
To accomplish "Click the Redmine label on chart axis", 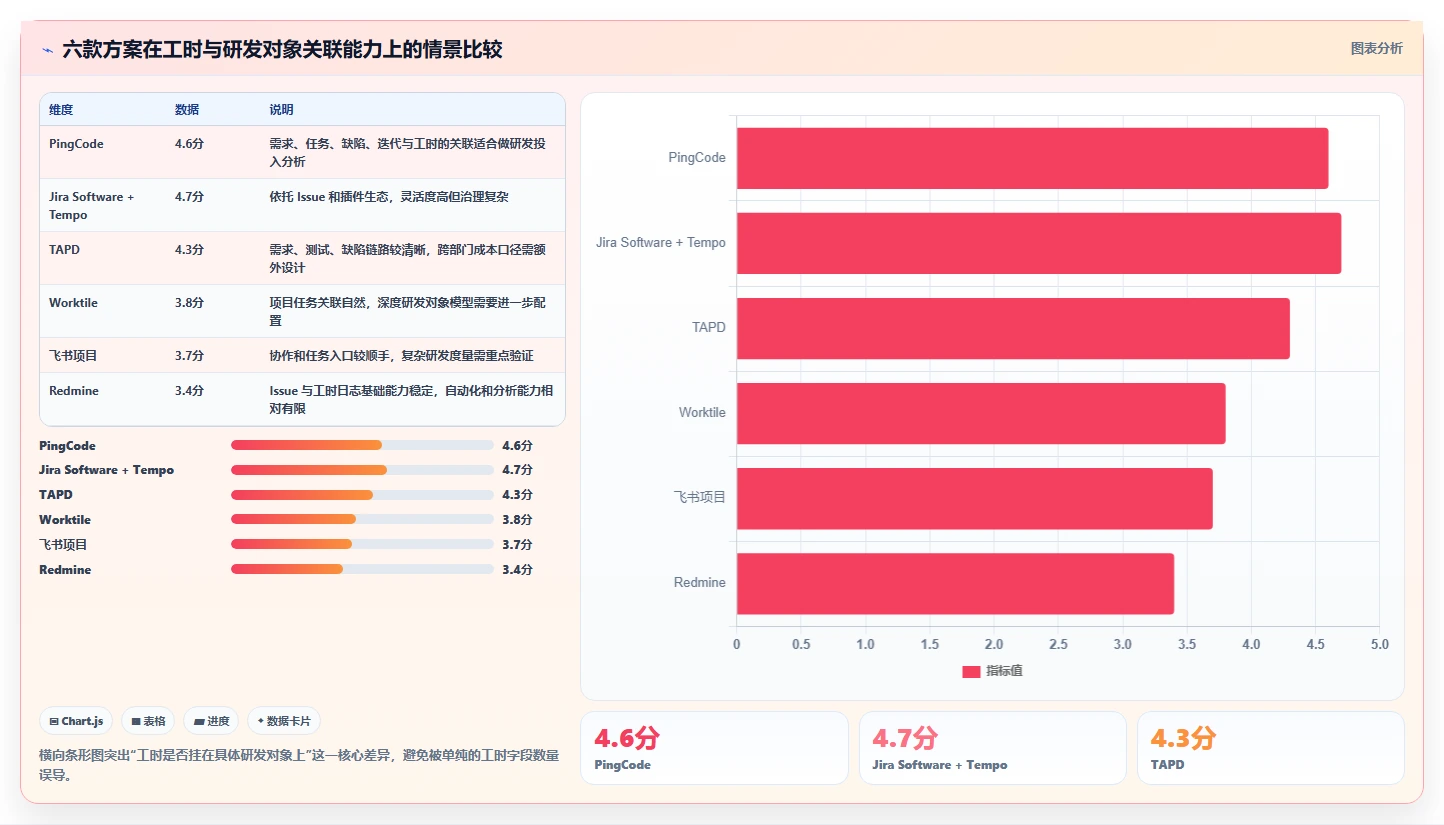I will pyautogui.click(x=700, y=583).
